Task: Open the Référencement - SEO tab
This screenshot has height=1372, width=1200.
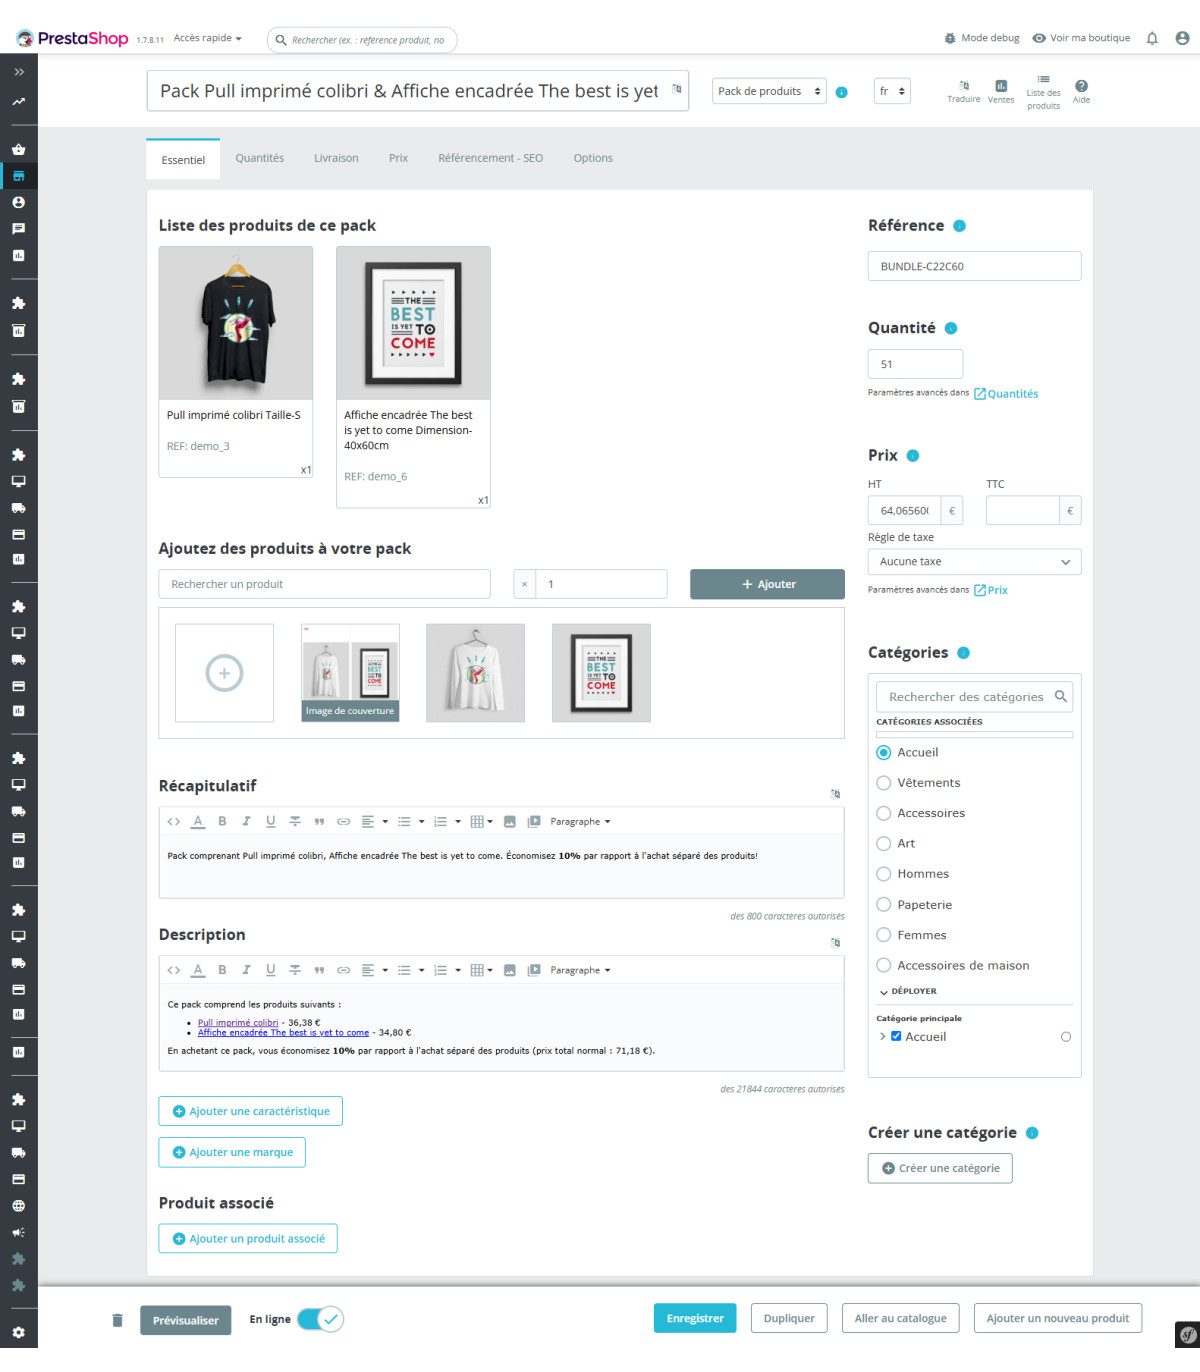Action: (x=490, y=158)
